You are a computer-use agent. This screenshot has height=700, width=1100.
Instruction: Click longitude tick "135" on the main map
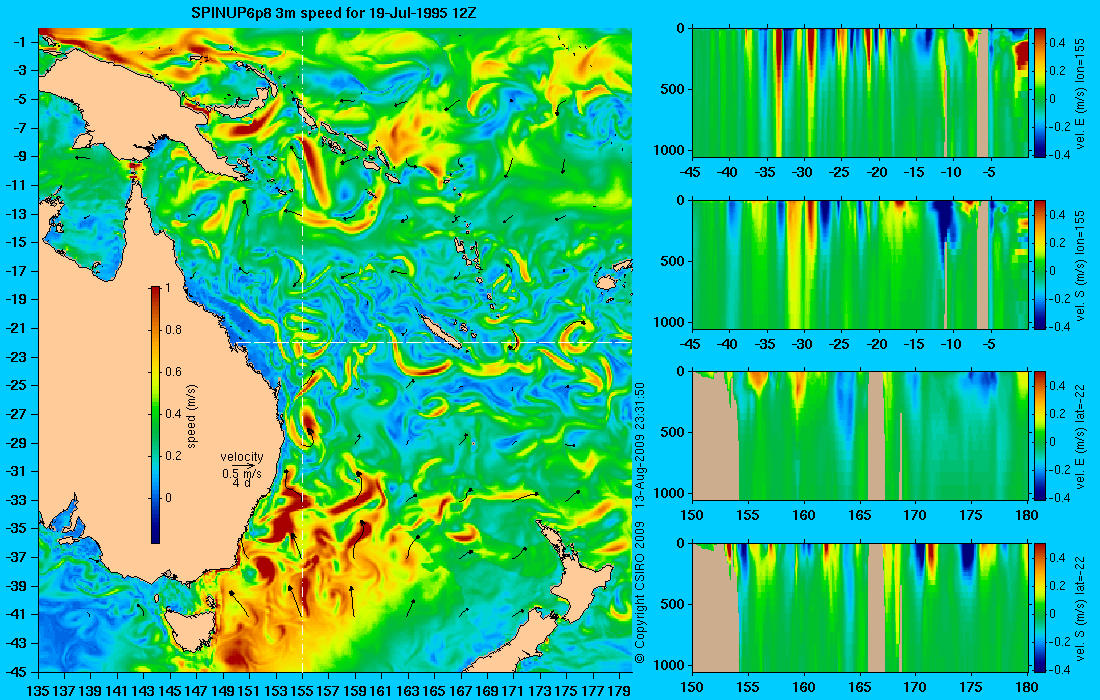38,690
